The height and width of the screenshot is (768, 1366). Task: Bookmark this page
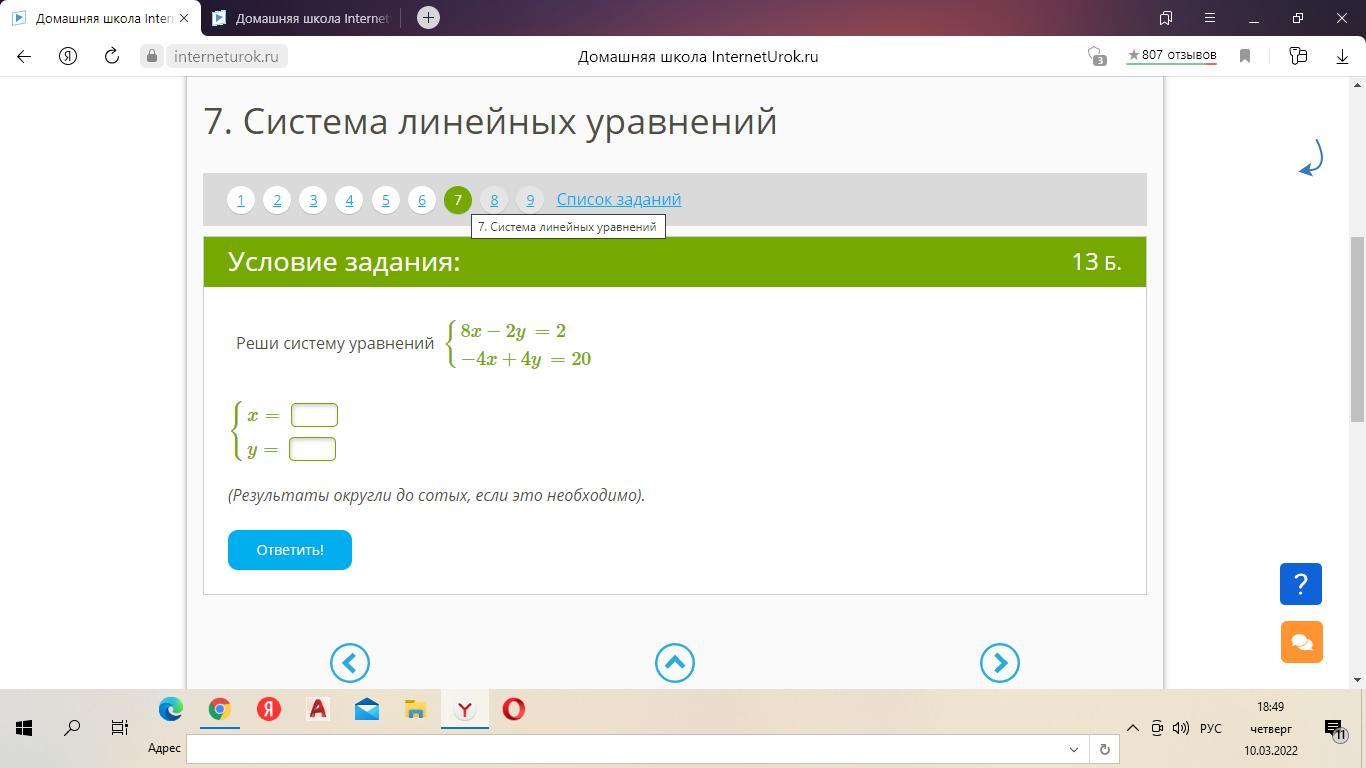coord(1245,56)
